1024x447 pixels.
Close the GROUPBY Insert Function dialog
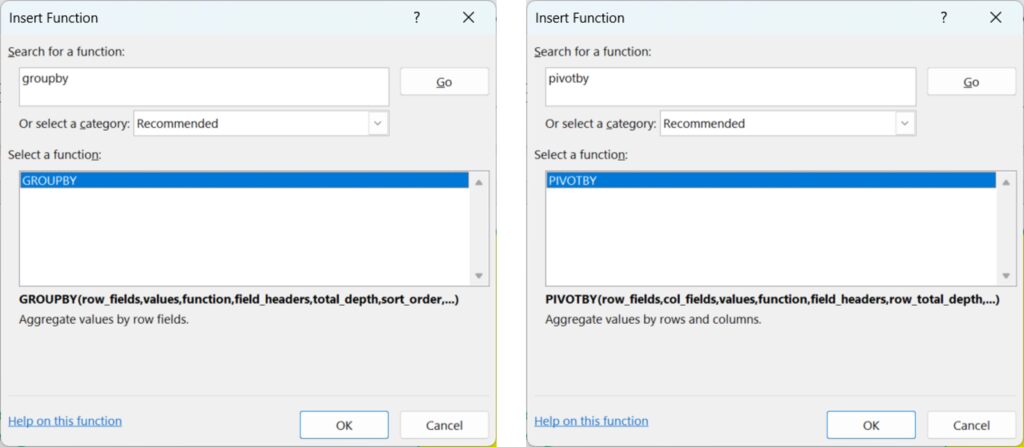(468, 18)
